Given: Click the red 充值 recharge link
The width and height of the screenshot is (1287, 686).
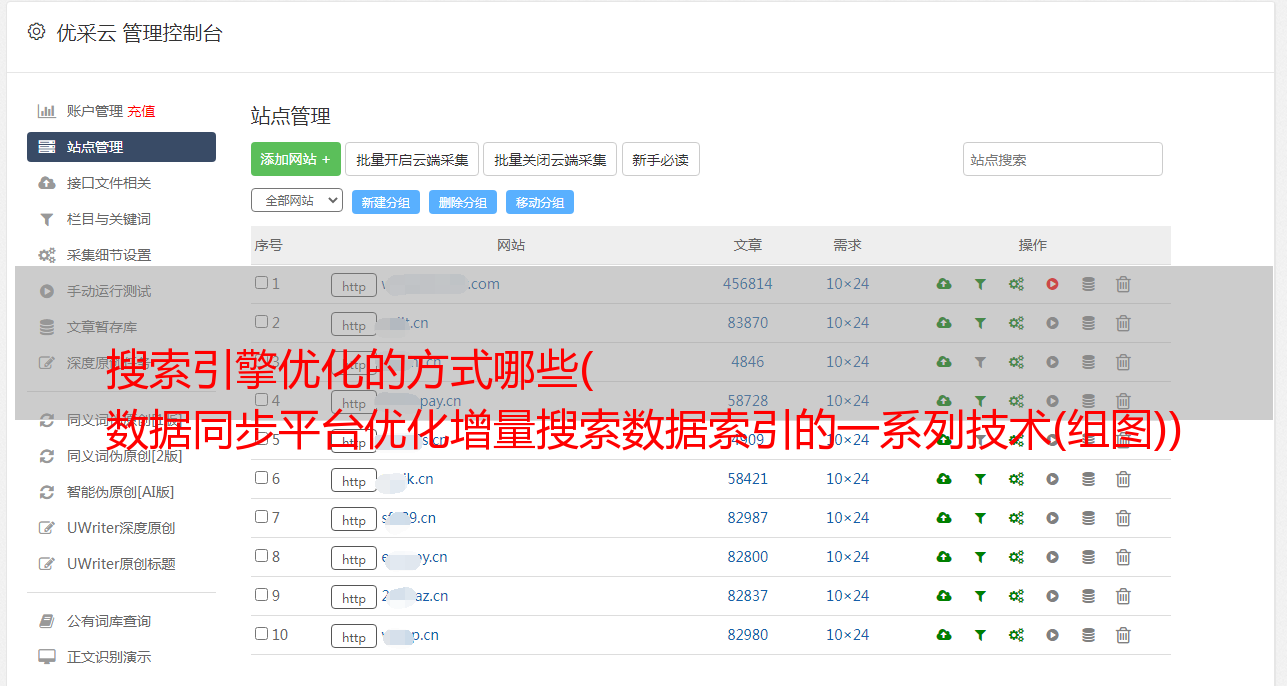Looking at the screenshot, I should click(141, 111).
